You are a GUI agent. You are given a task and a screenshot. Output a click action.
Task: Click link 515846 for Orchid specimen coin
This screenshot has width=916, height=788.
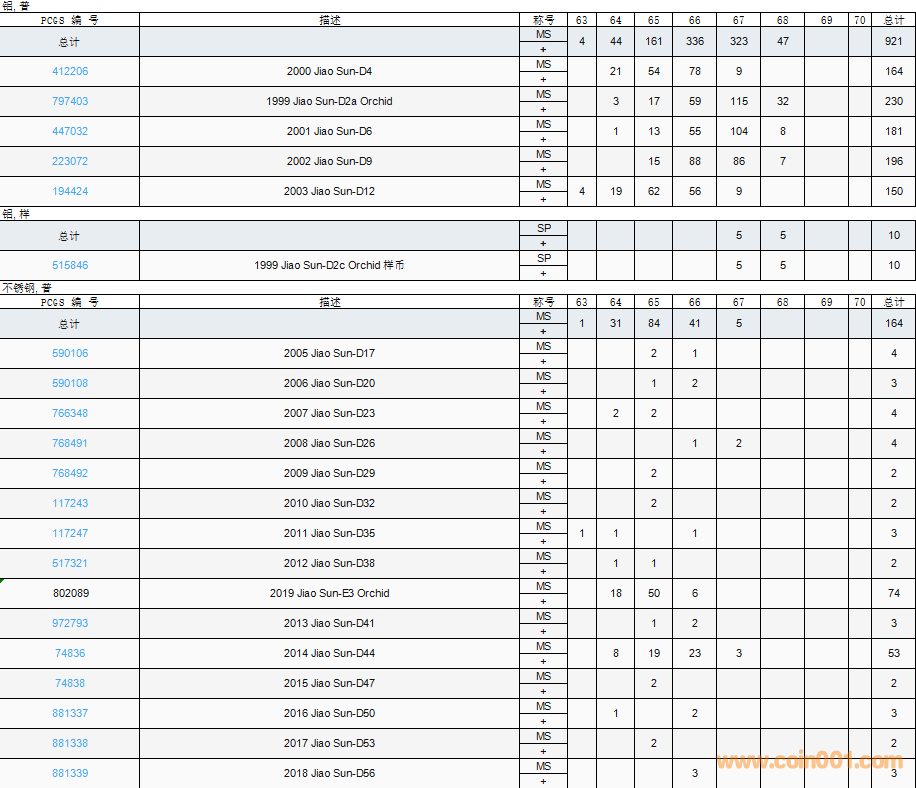pyautogui.click(x=70, y=266)
